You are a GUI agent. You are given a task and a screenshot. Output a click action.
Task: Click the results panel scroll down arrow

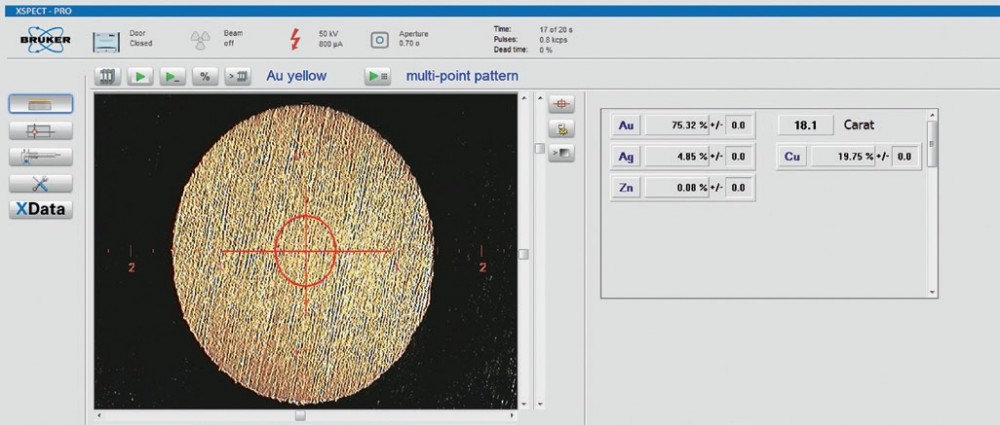pyautogui.click(x=933, y=292)
